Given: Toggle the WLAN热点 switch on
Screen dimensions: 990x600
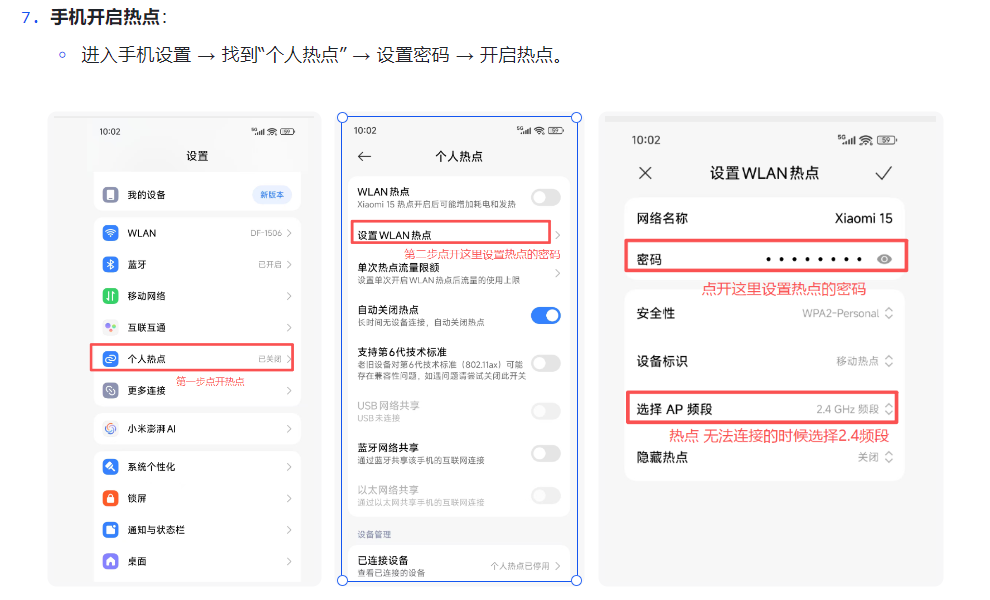Looking at the screenshot, I should pos(546,197).
